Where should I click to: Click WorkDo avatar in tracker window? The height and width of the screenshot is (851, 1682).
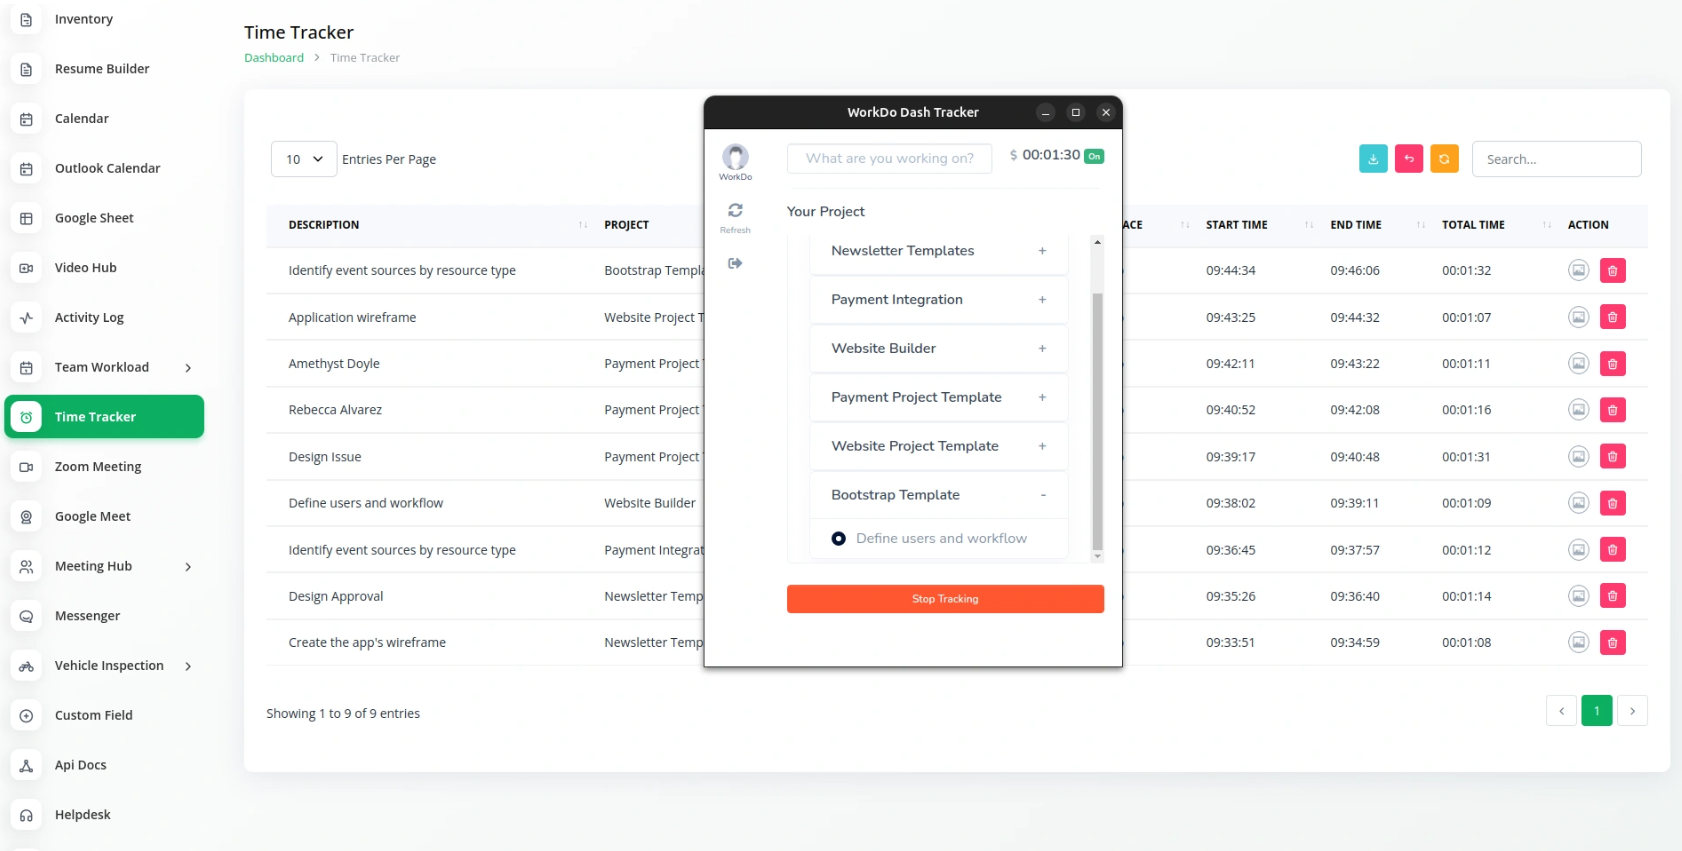tap(735, 157)
